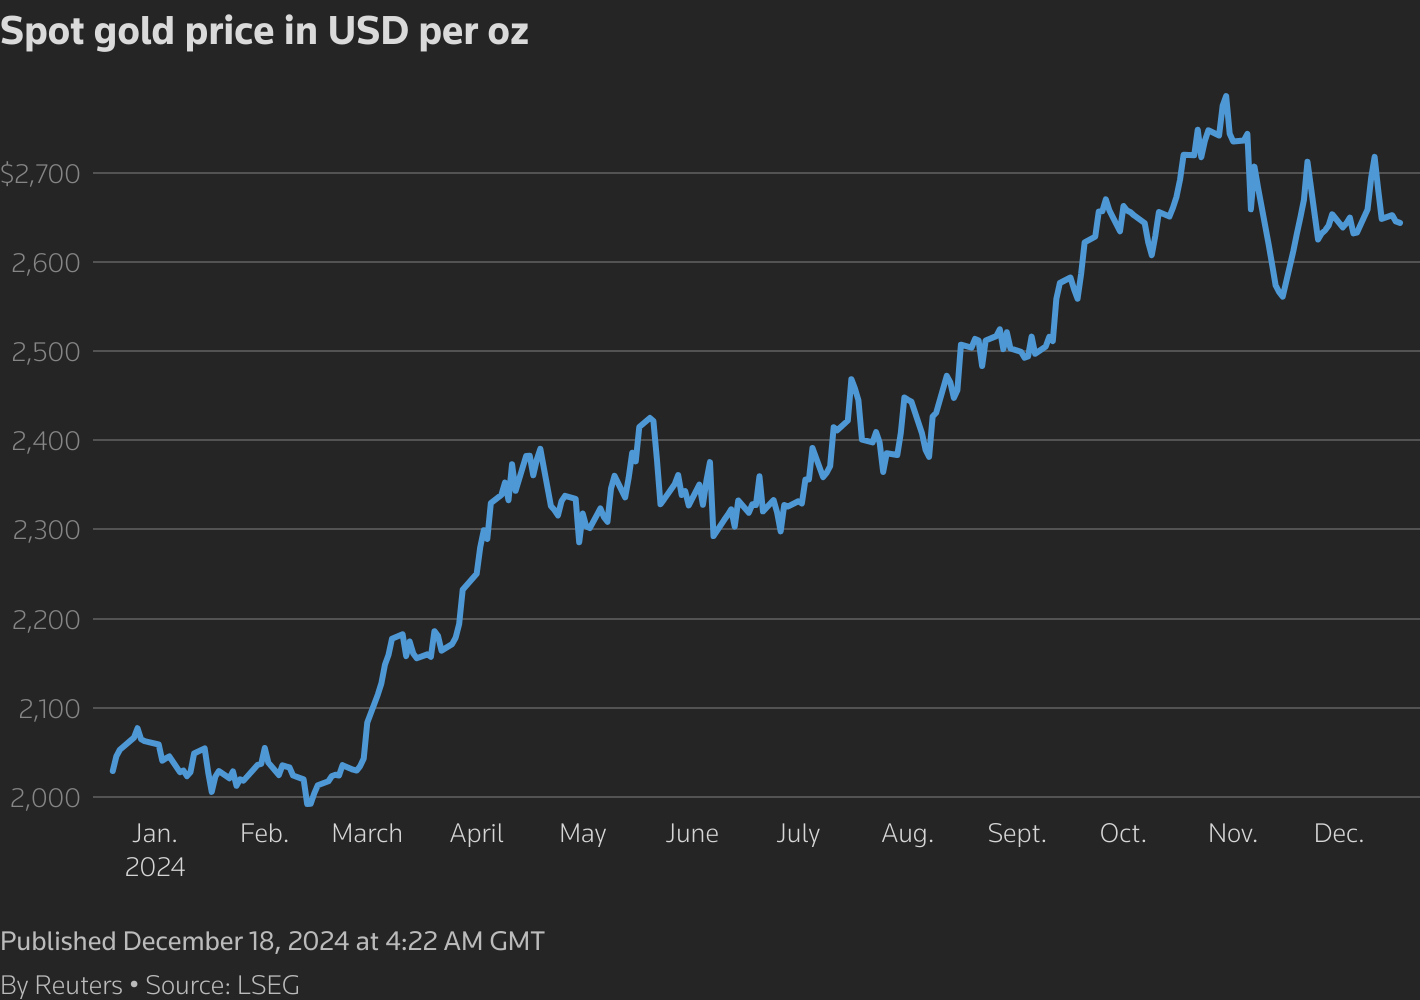Image resolution: width=1420 pixels, height=1000 pixels.
Task: Click the highest peak of the gold price line
Action: (1226, 97)
